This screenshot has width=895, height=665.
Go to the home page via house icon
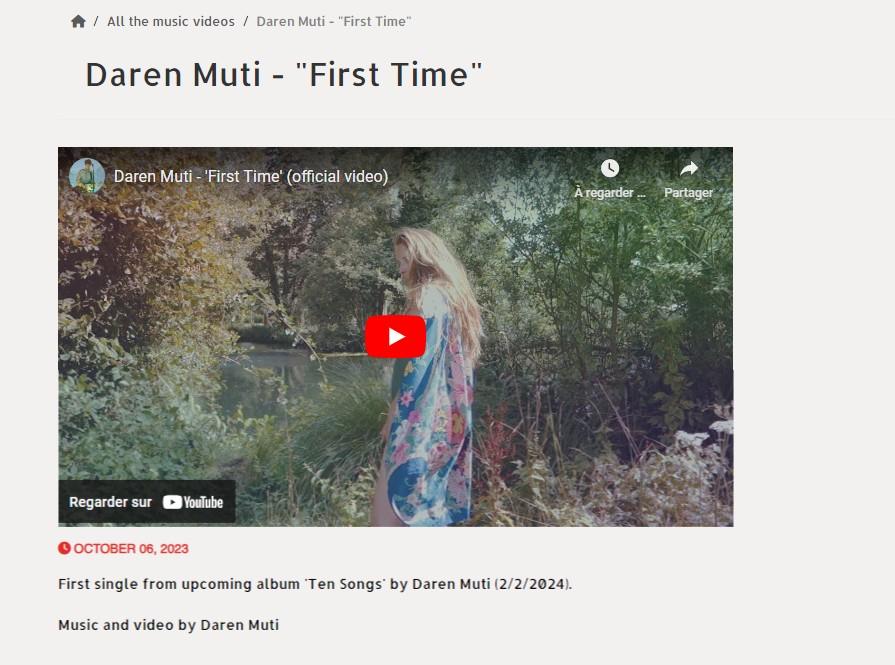tap(78, 22)
